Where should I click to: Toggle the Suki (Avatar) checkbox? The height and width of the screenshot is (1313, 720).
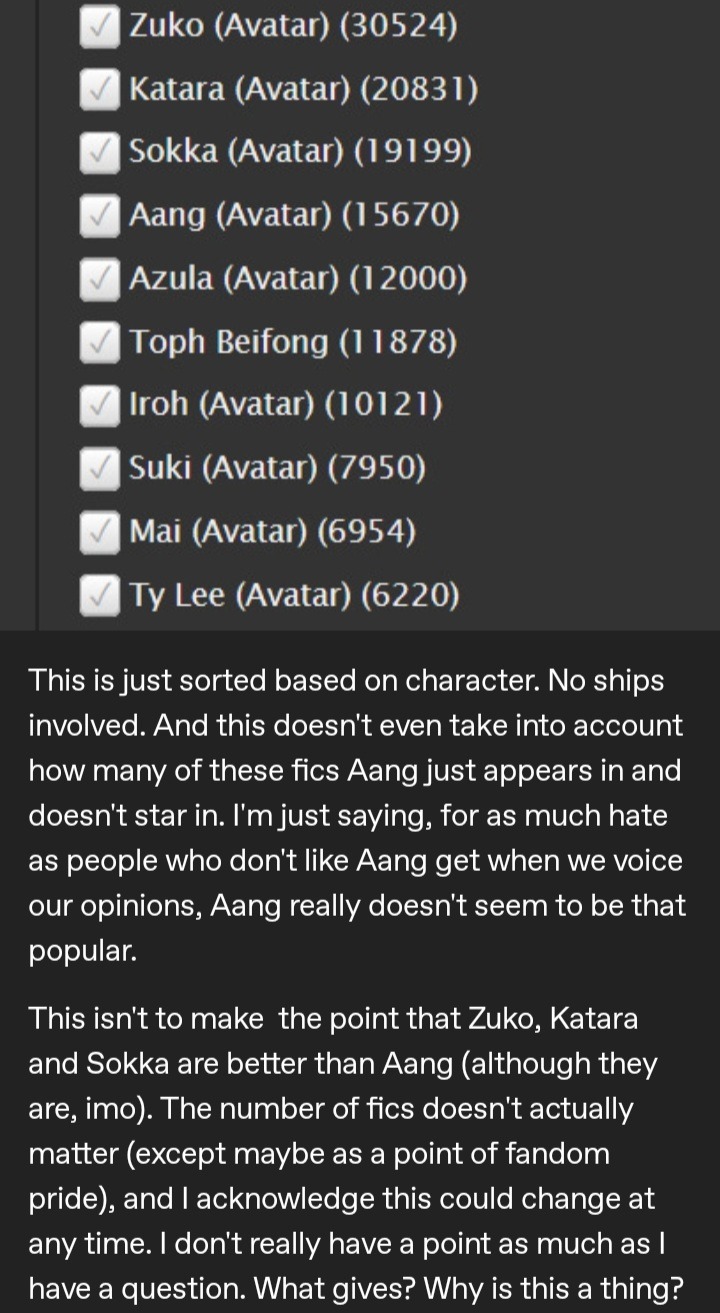100,468
